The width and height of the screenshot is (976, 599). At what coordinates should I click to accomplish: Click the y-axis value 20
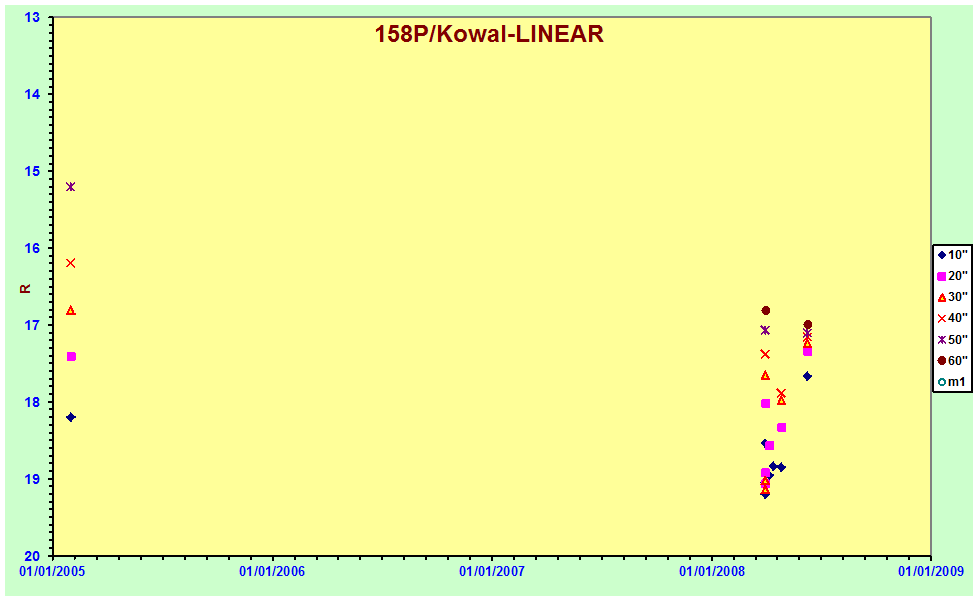coord(32,556)
